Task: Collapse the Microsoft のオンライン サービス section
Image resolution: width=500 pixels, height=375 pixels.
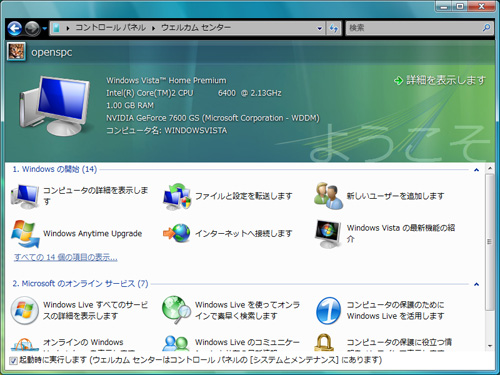Action: point(476,284)
